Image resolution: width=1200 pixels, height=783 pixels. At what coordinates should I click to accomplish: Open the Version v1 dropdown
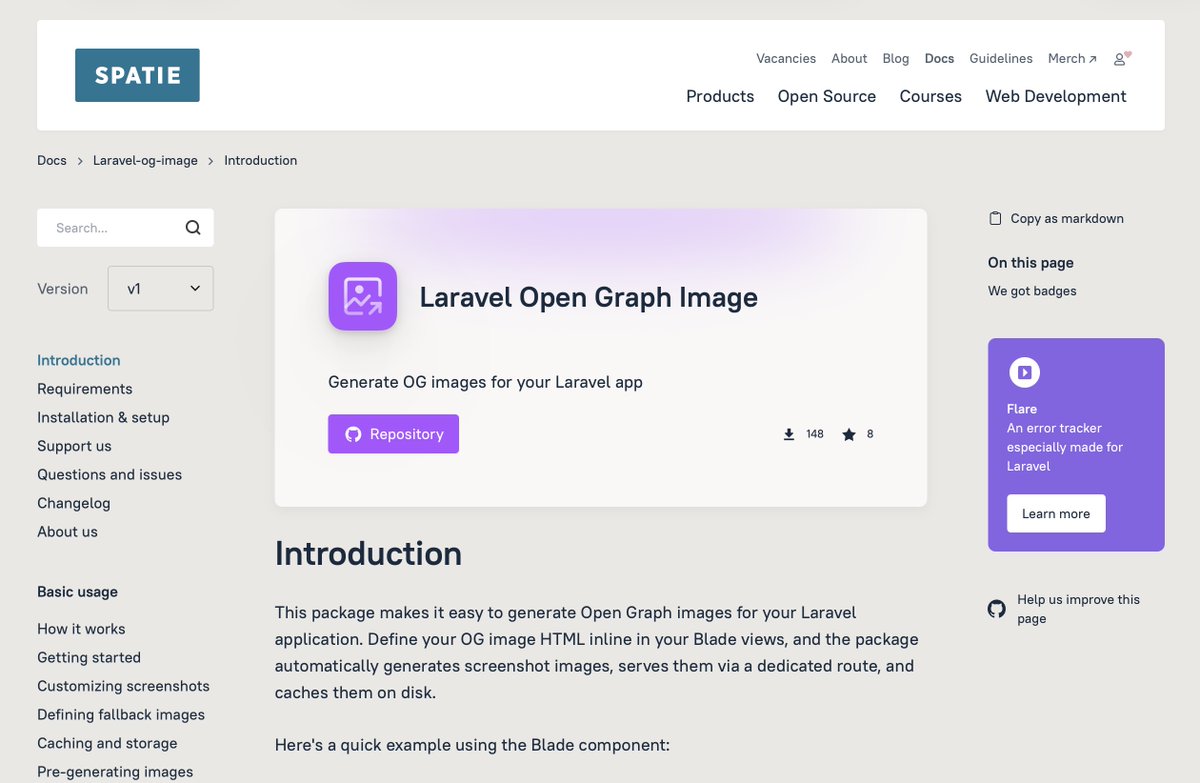[161, 288]
